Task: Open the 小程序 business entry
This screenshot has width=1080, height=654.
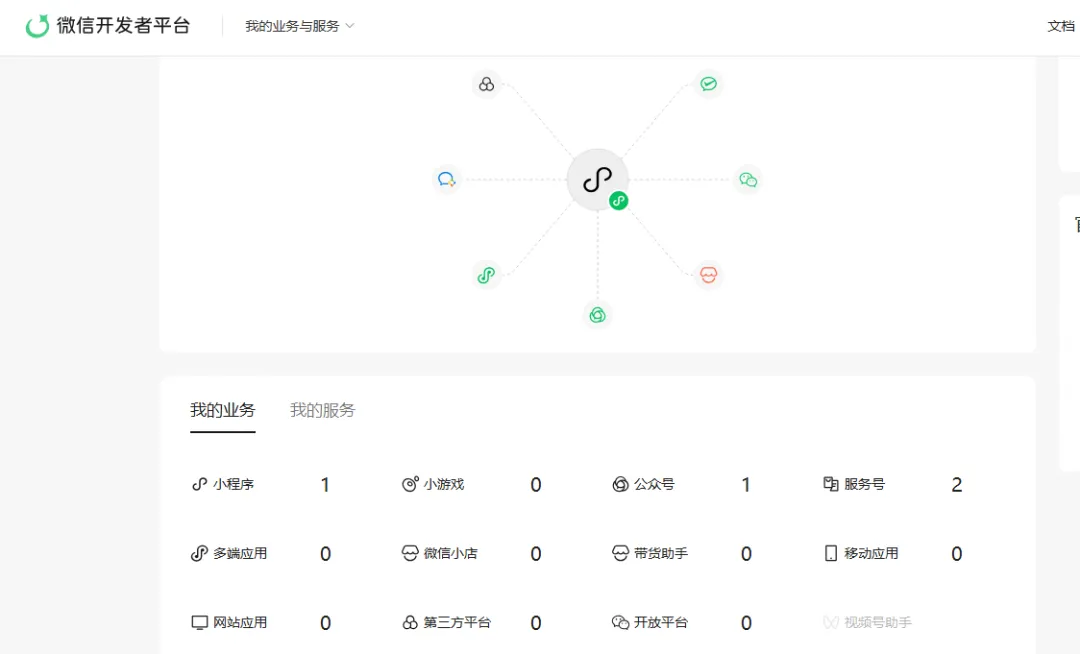Action: (233, 484)
